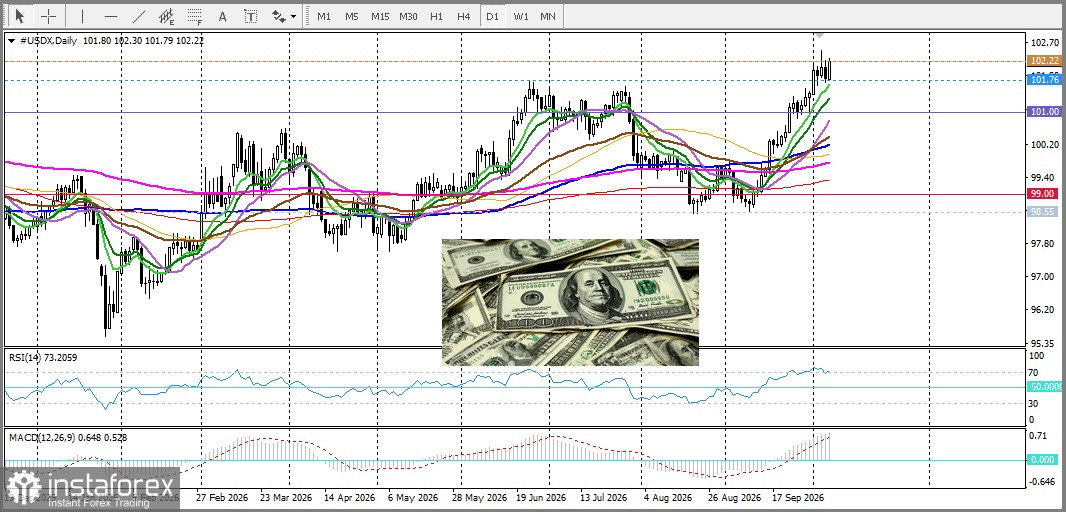The image size is (1066, 512).
Task: Click the 19 Jun 2026 date label
Action: [542, 497]
